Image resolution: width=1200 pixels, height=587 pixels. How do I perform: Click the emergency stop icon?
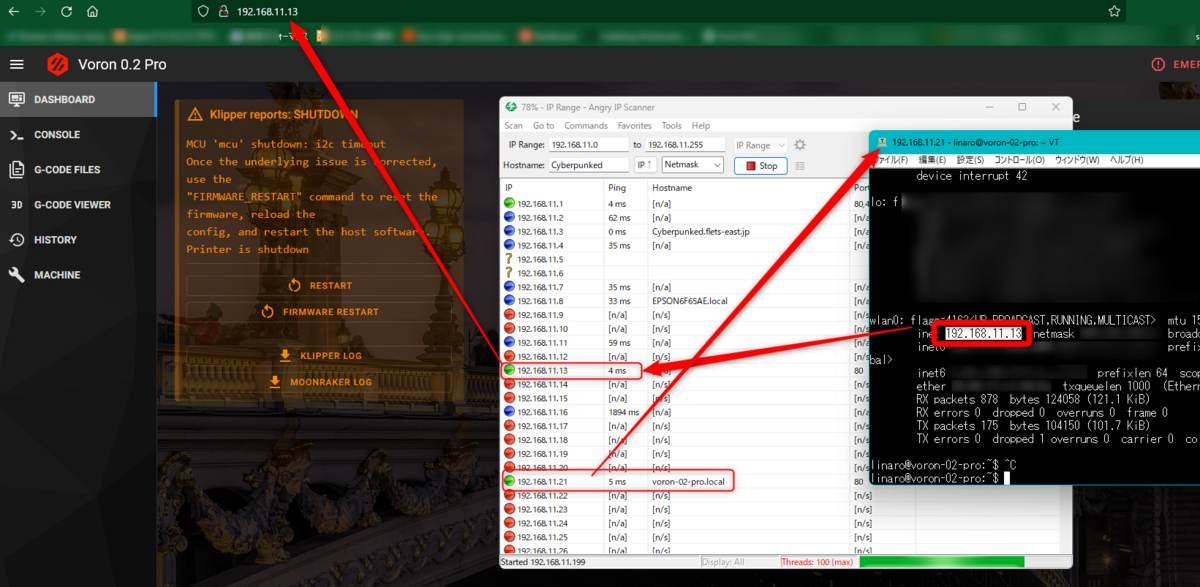pos(1158,64)
